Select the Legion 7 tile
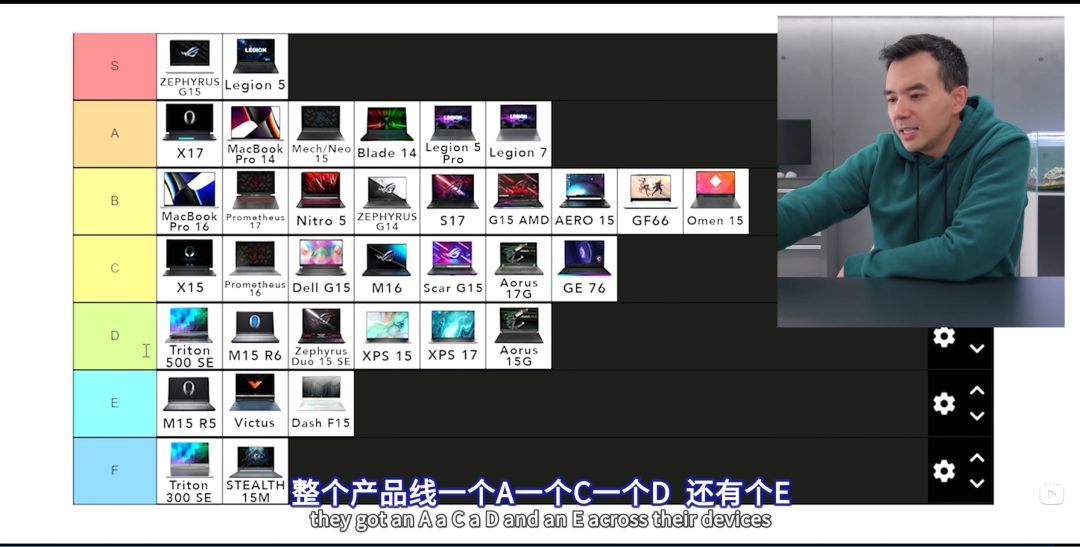The image size is (1080, 547). point(518,134)
